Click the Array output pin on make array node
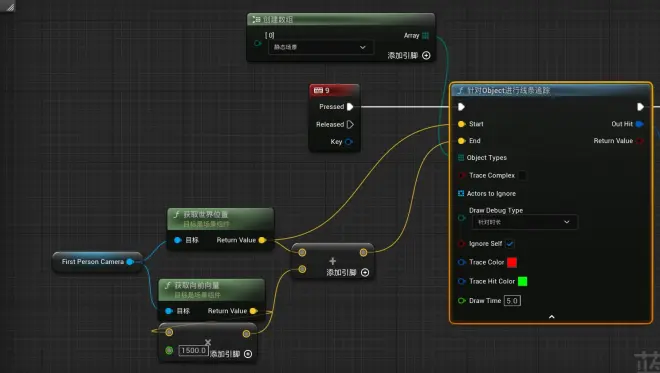 point(426,36)
